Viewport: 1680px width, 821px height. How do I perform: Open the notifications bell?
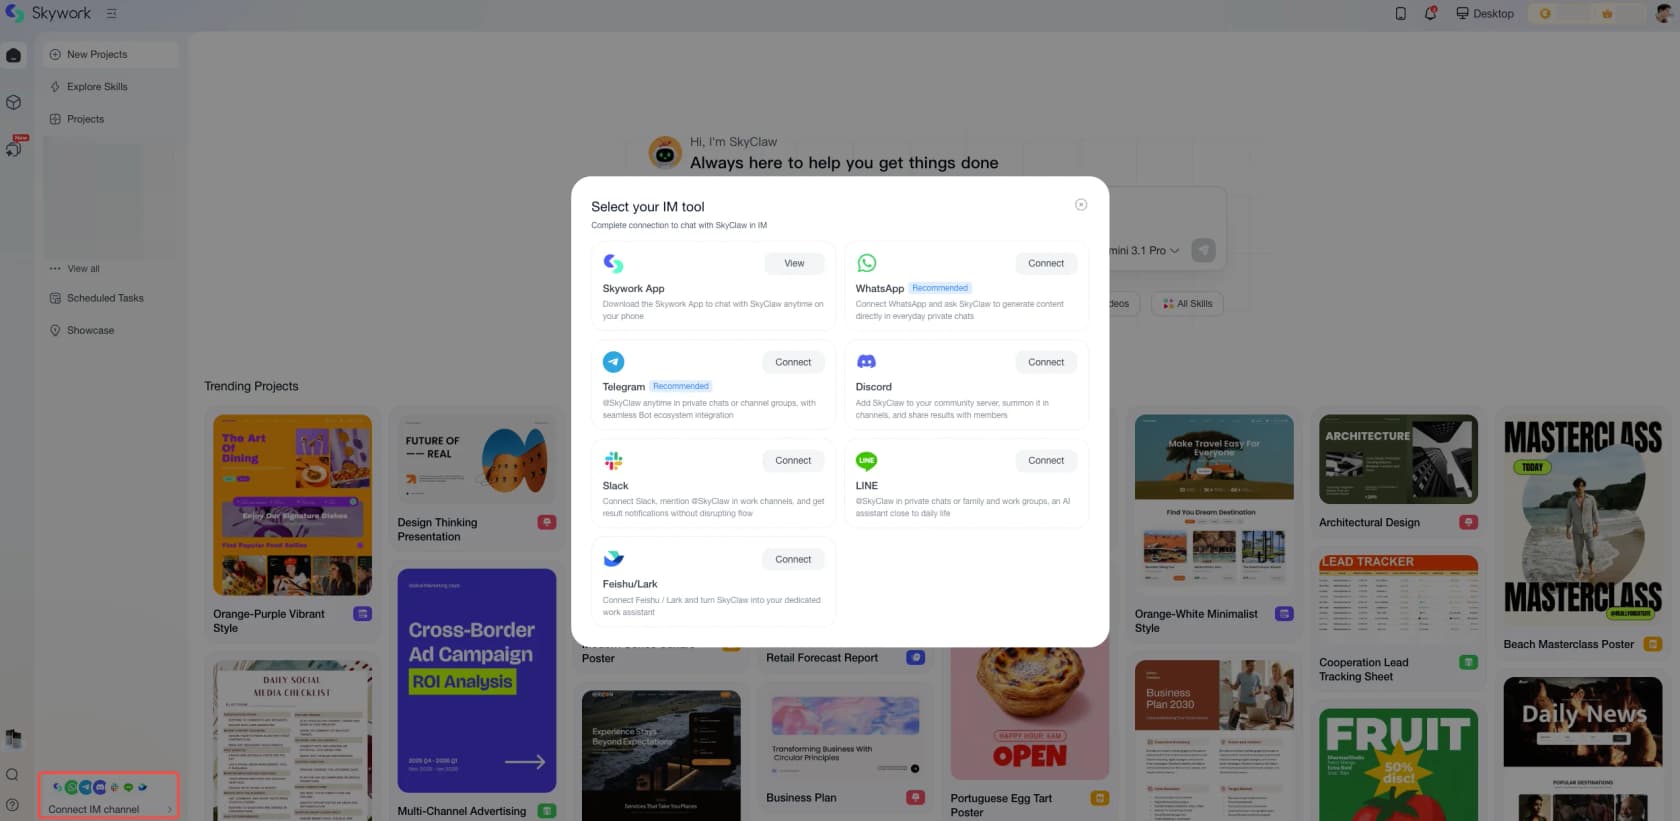(1430, 14)
